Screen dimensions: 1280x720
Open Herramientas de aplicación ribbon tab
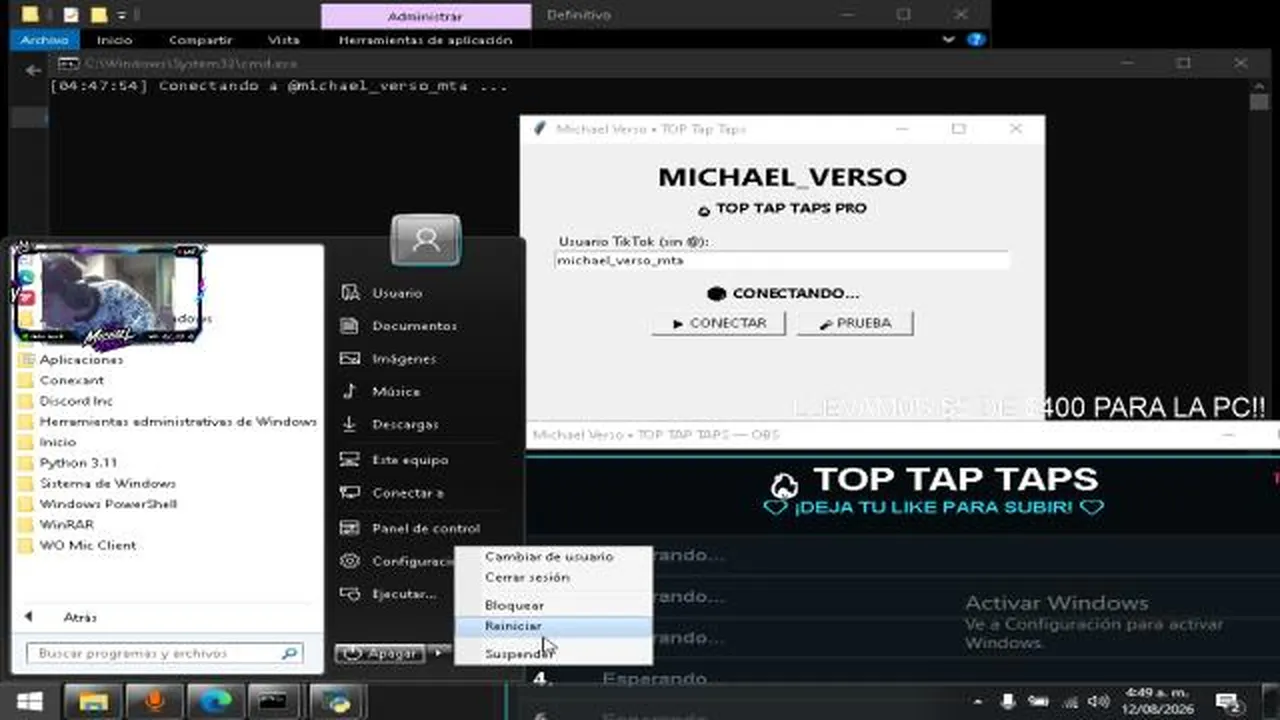point(425,40)
